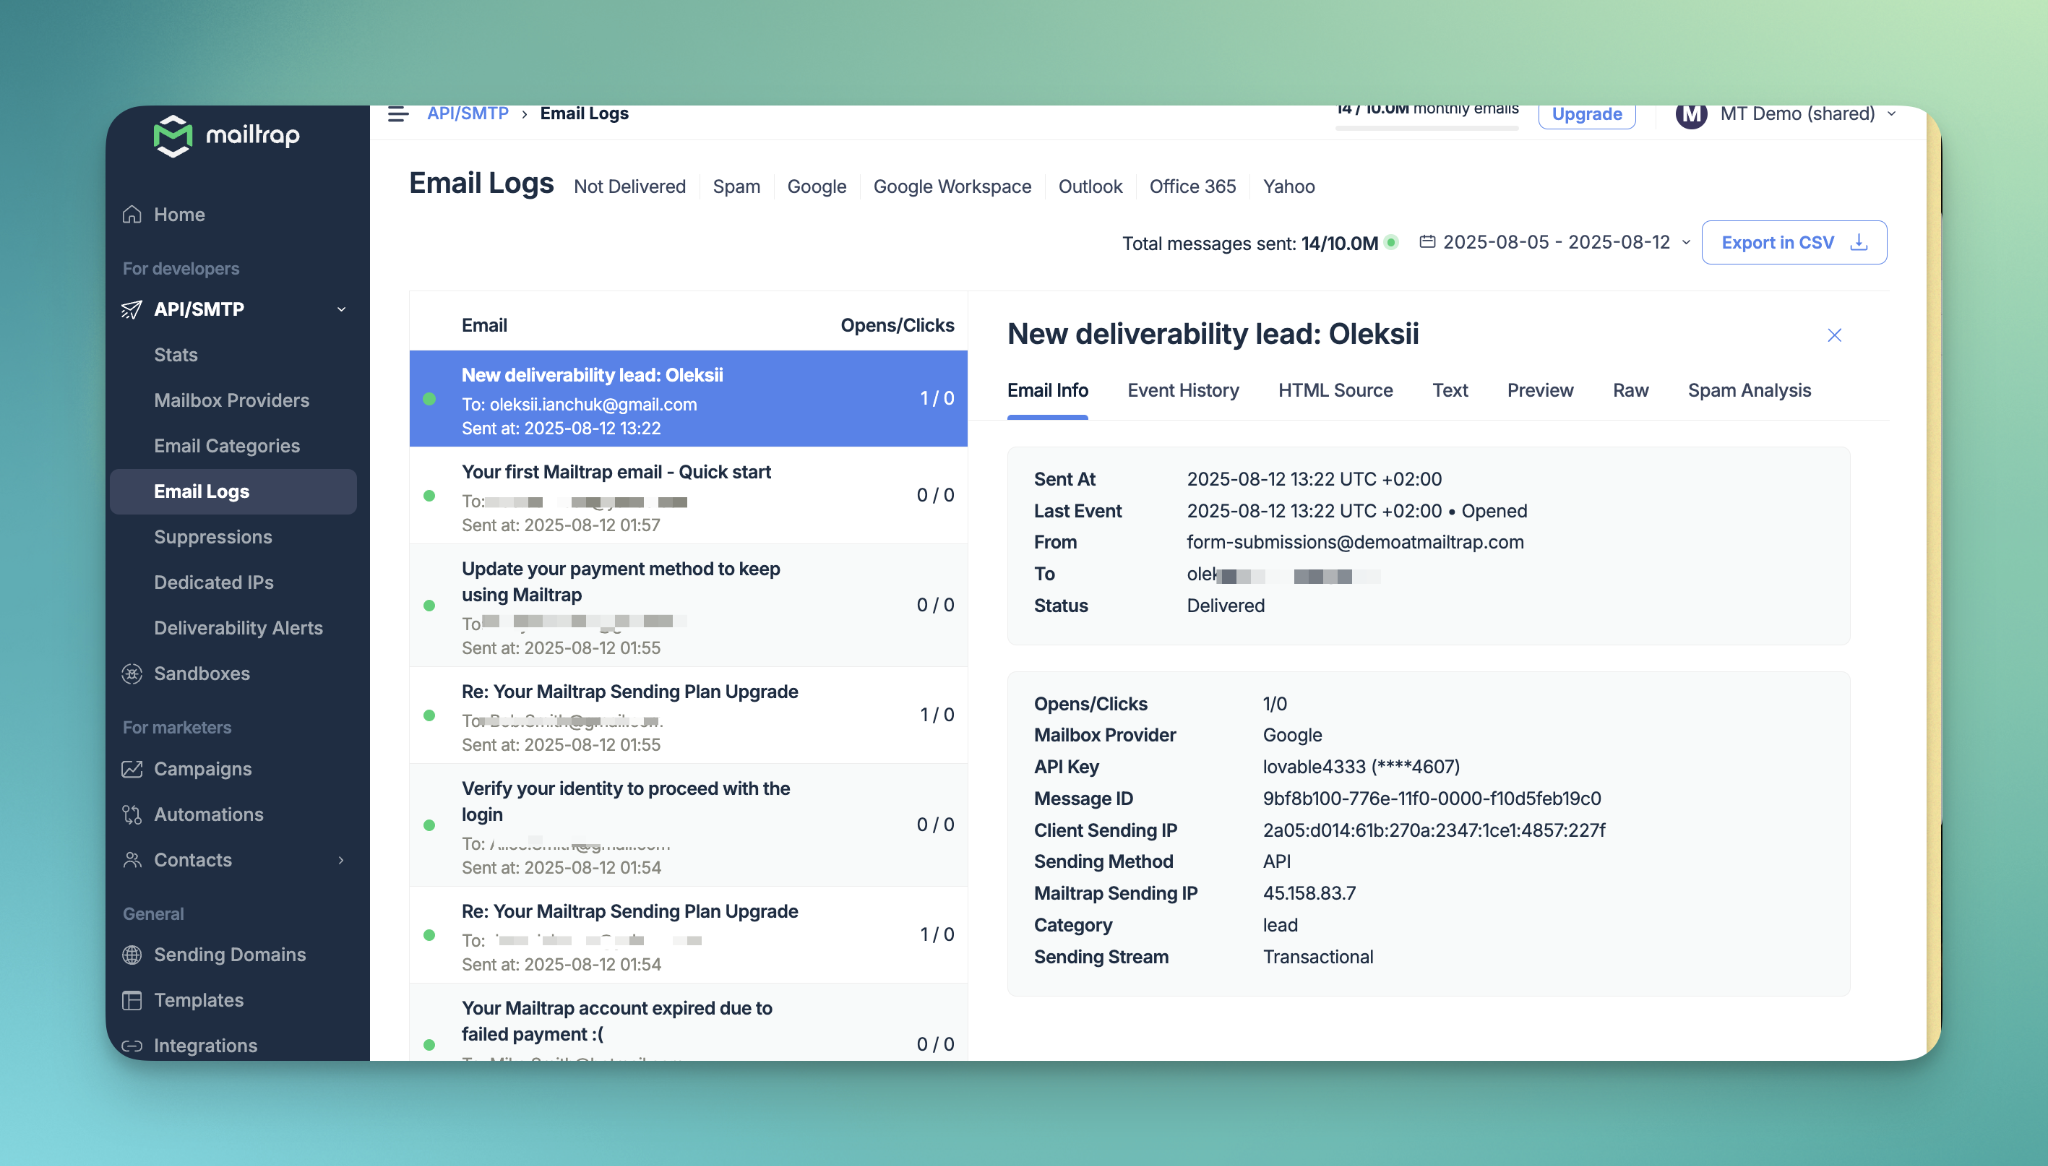Click the download icon in Export button
The image size is (2048, 1166).
click(x=1859, y=243)
